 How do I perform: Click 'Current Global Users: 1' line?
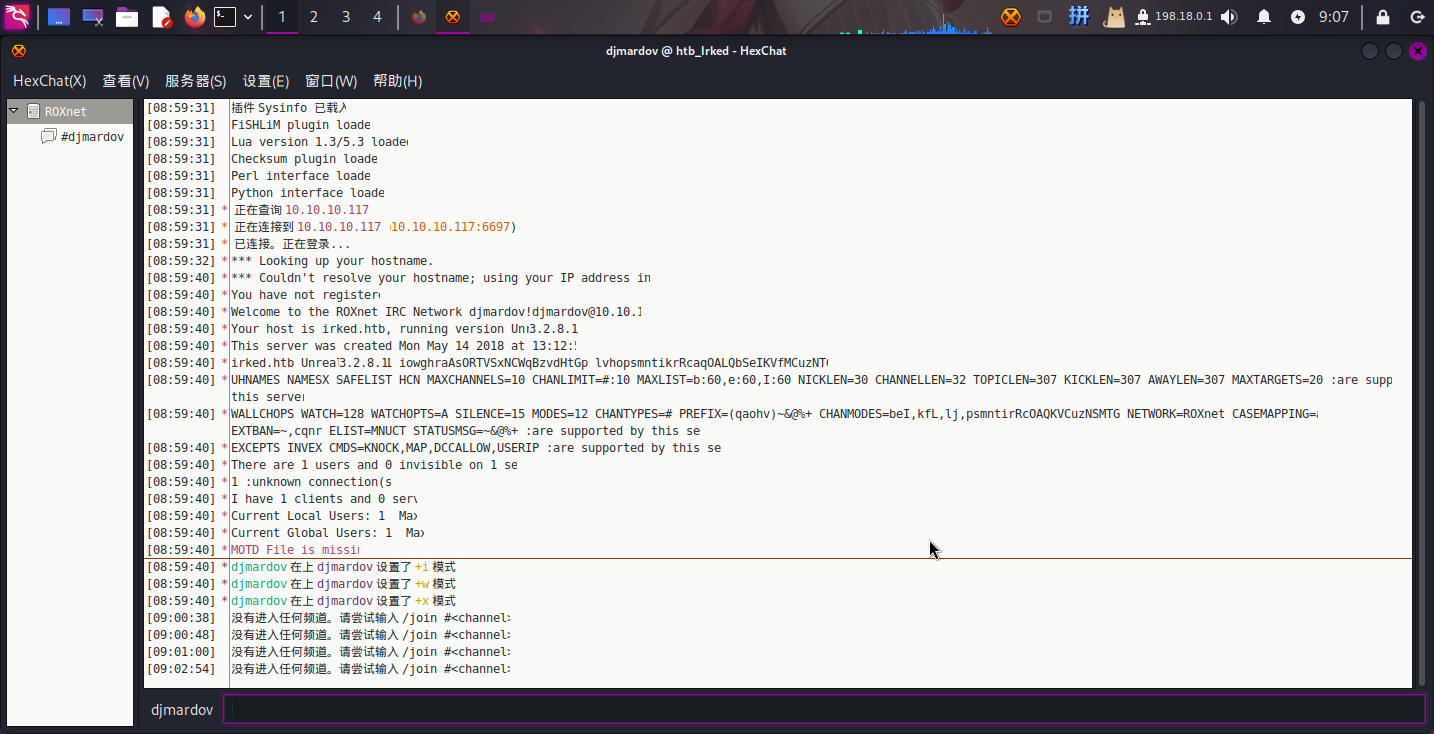click(327, 533)
